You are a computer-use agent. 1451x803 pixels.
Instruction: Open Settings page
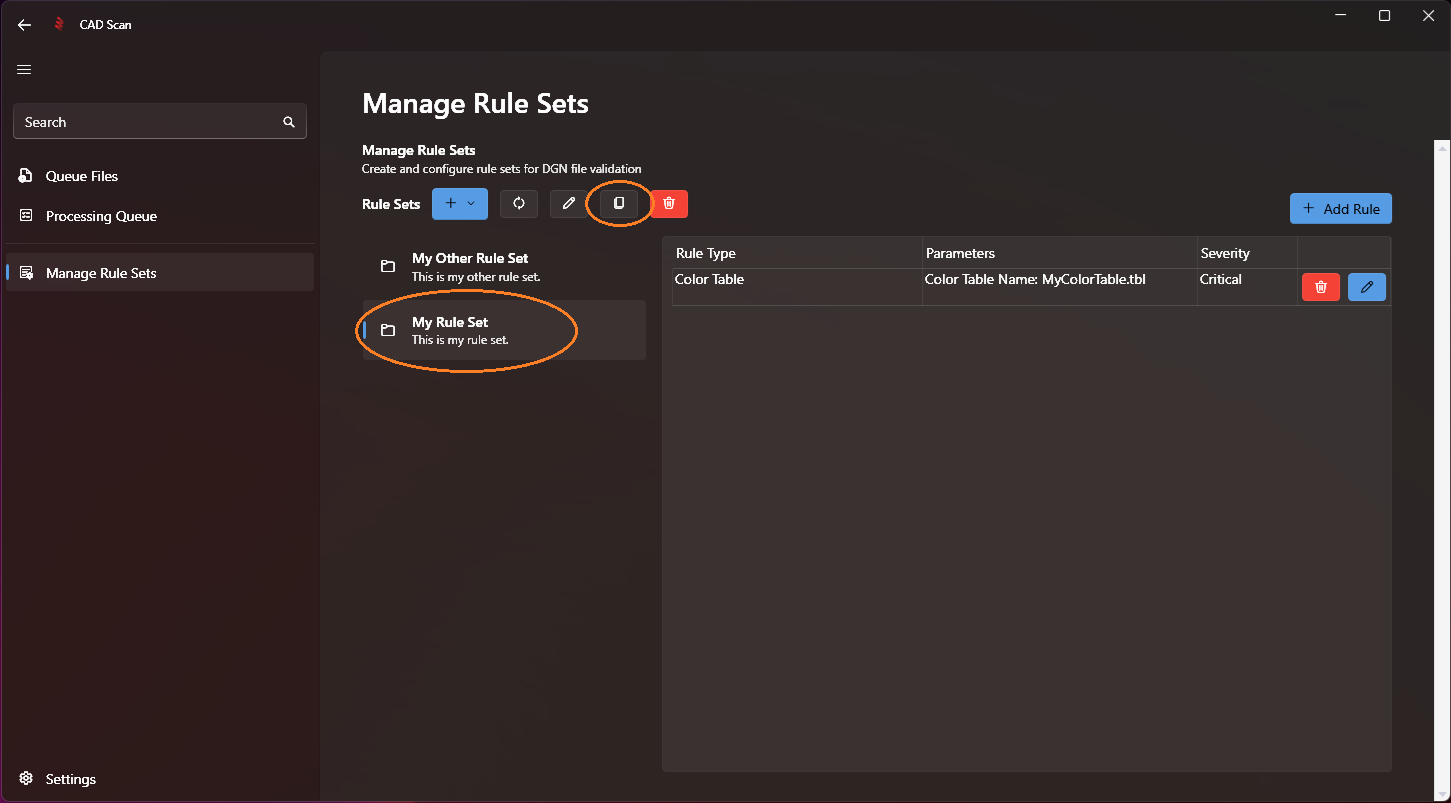(x=70, y=779)
